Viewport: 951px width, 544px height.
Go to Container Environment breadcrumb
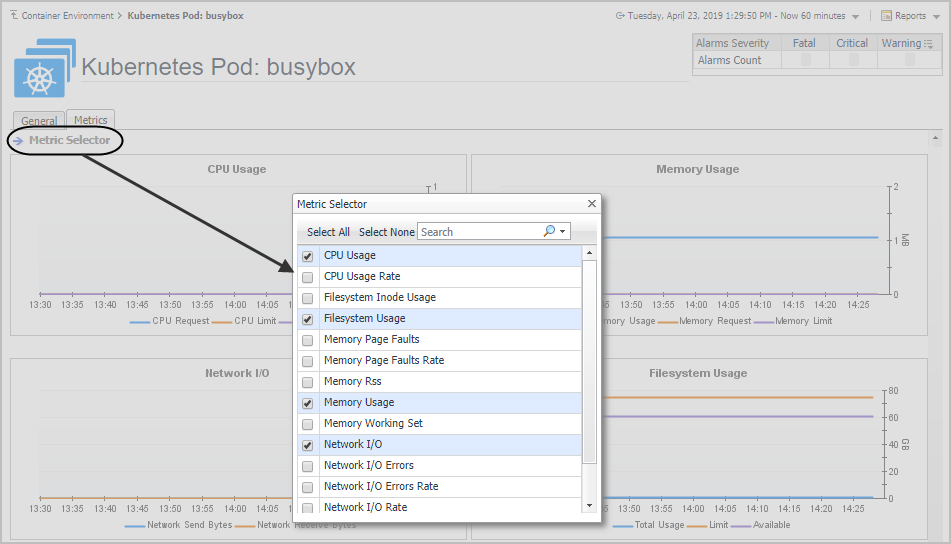pyautogui.click(x=67, y=15)
